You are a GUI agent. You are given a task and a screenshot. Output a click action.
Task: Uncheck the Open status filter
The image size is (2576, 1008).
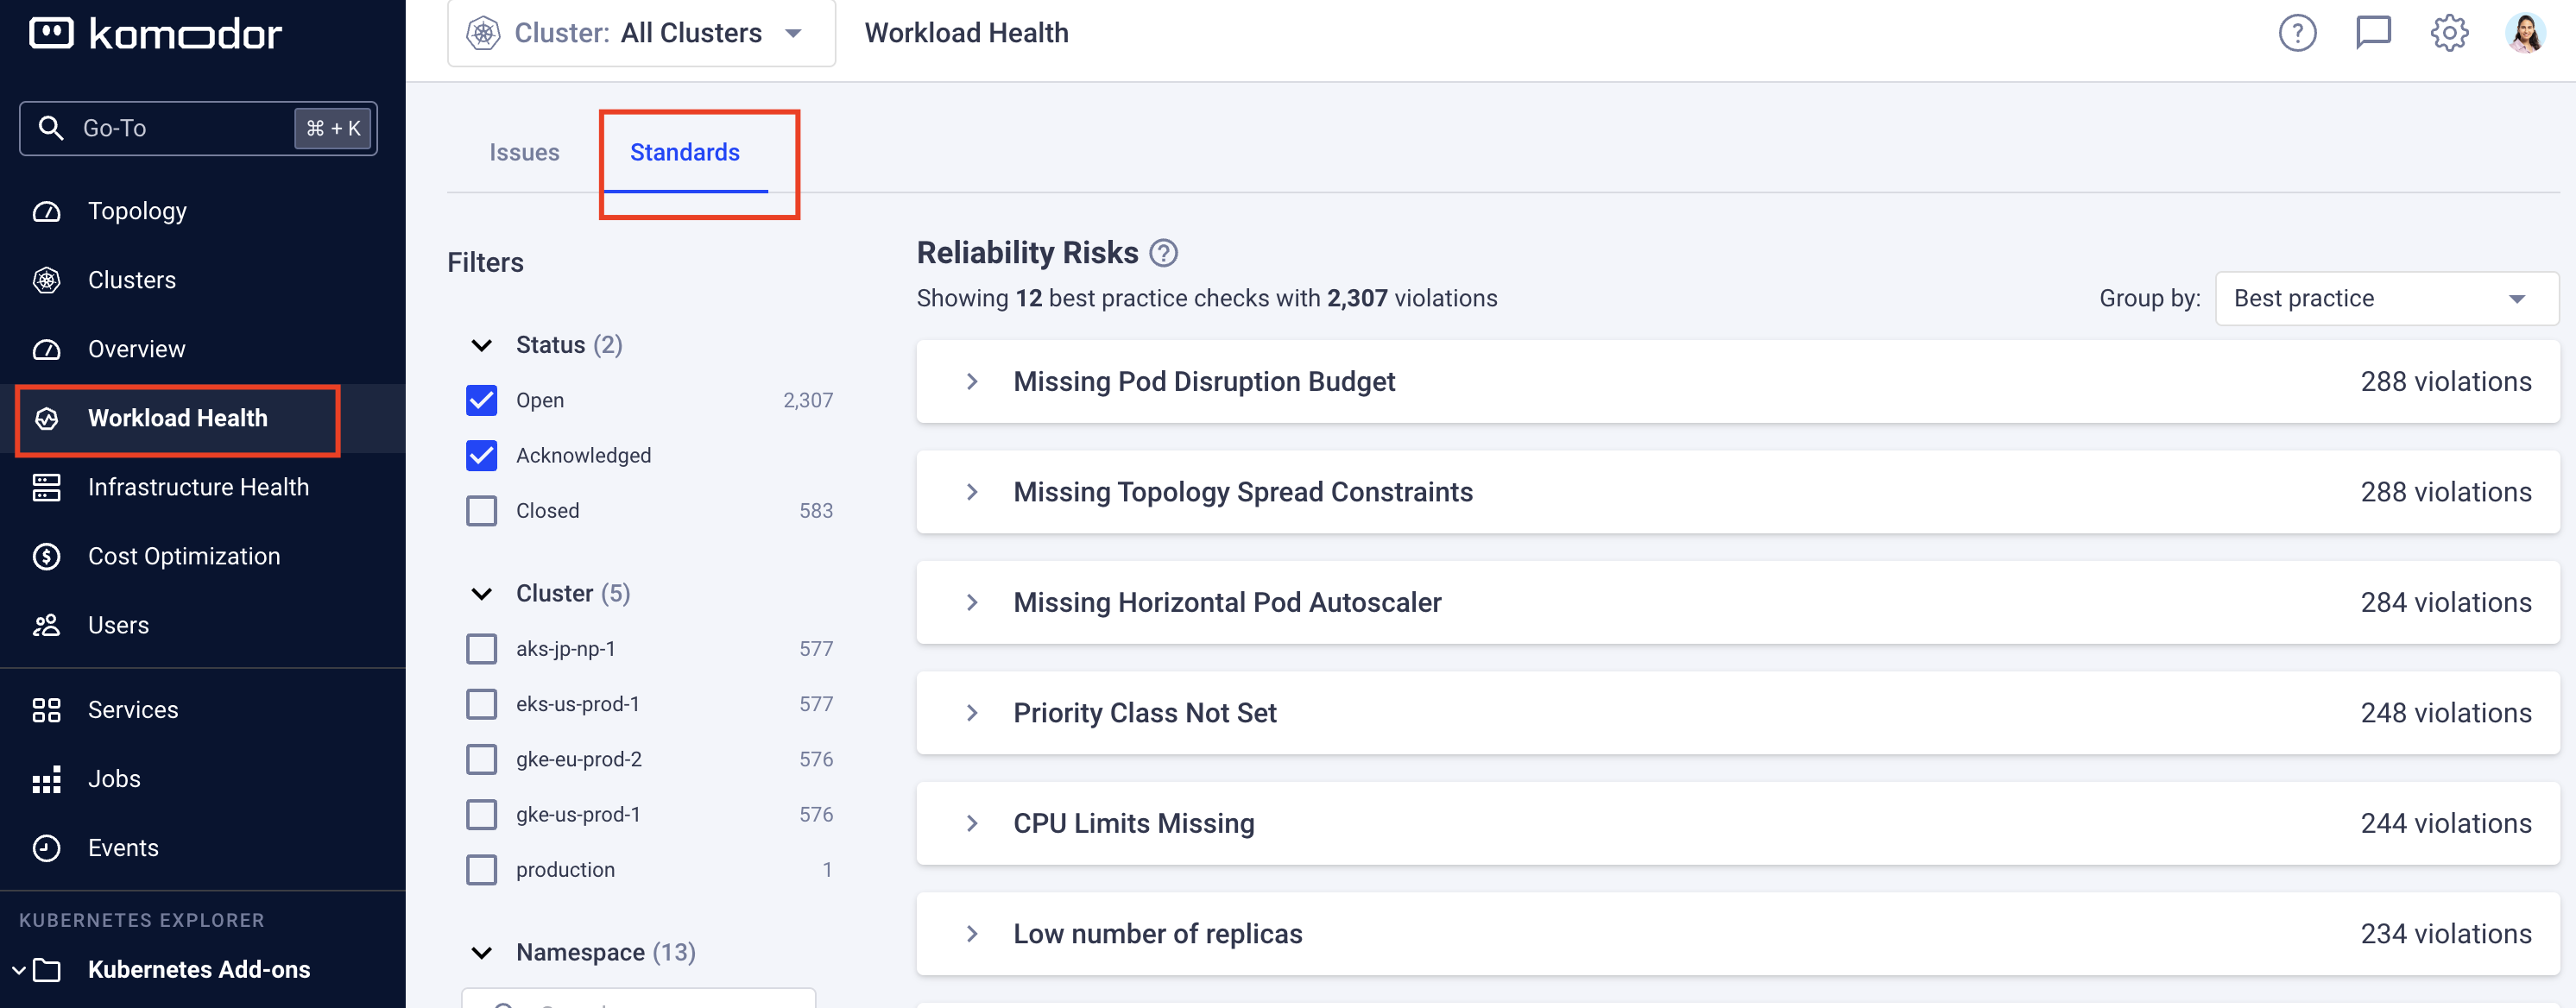tap(481, 400)
